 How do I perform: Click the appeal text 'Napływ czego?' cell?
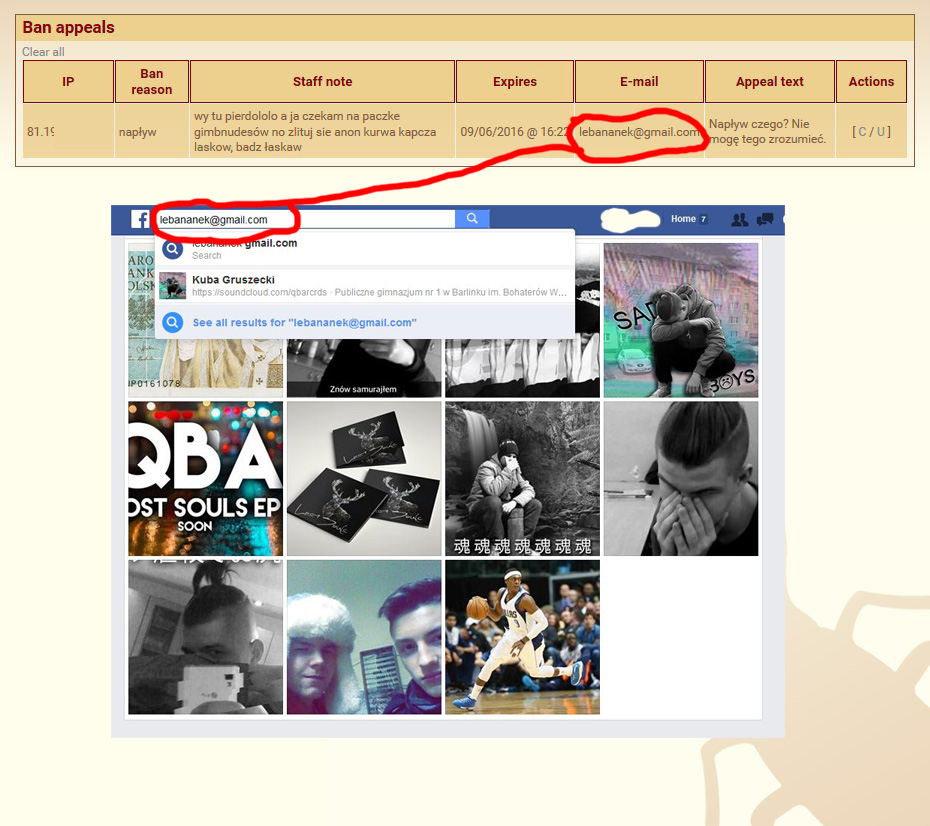(x=770, y=132)
